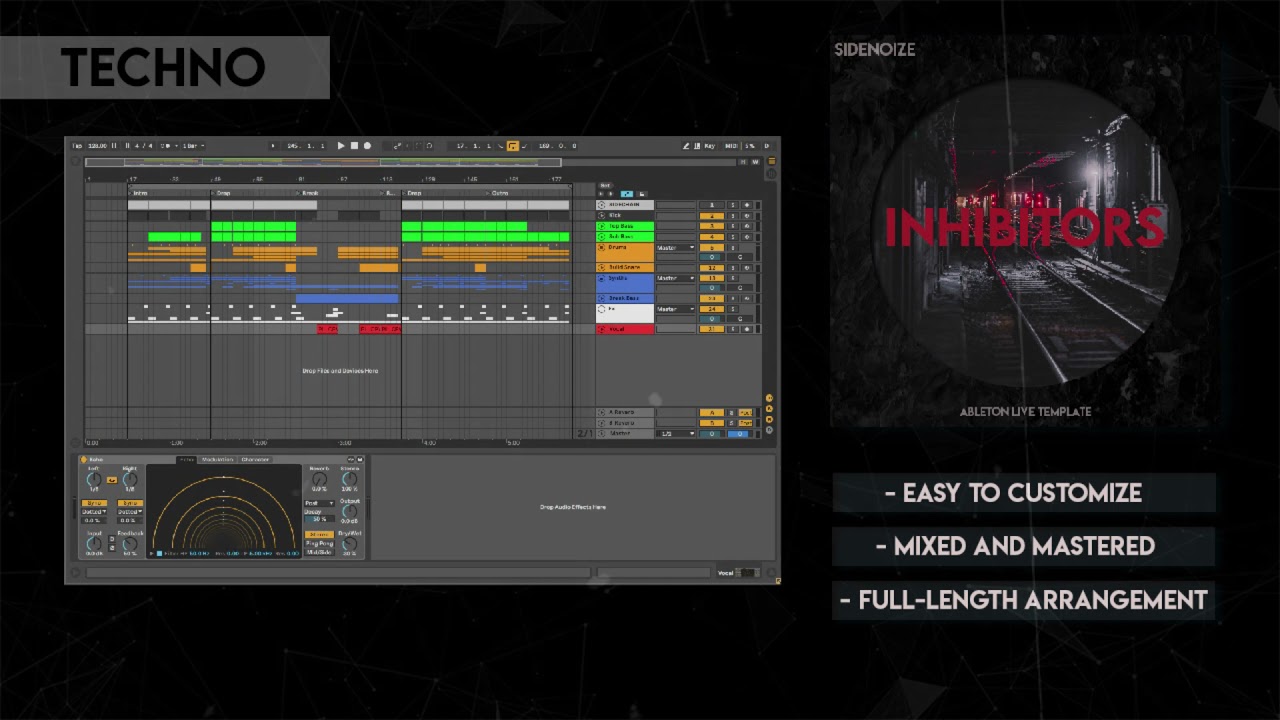Toggle the Follow playback arrow icon
Image resolution: width=1280 pixels, height=720 pixels.
click(273, 146)
